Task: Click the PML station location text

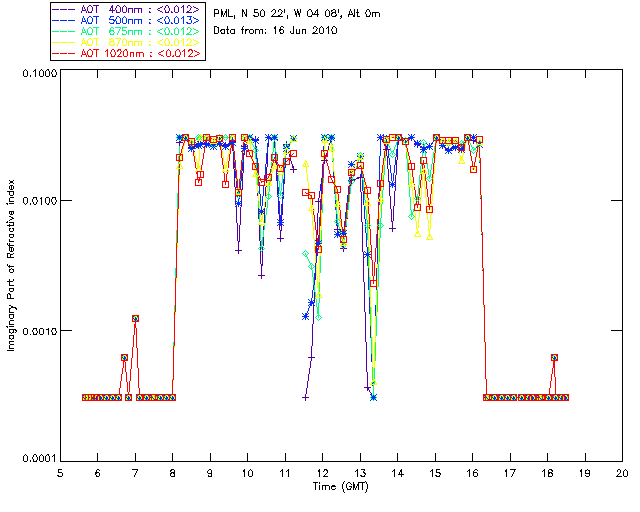Action: (x=297, y=14)
